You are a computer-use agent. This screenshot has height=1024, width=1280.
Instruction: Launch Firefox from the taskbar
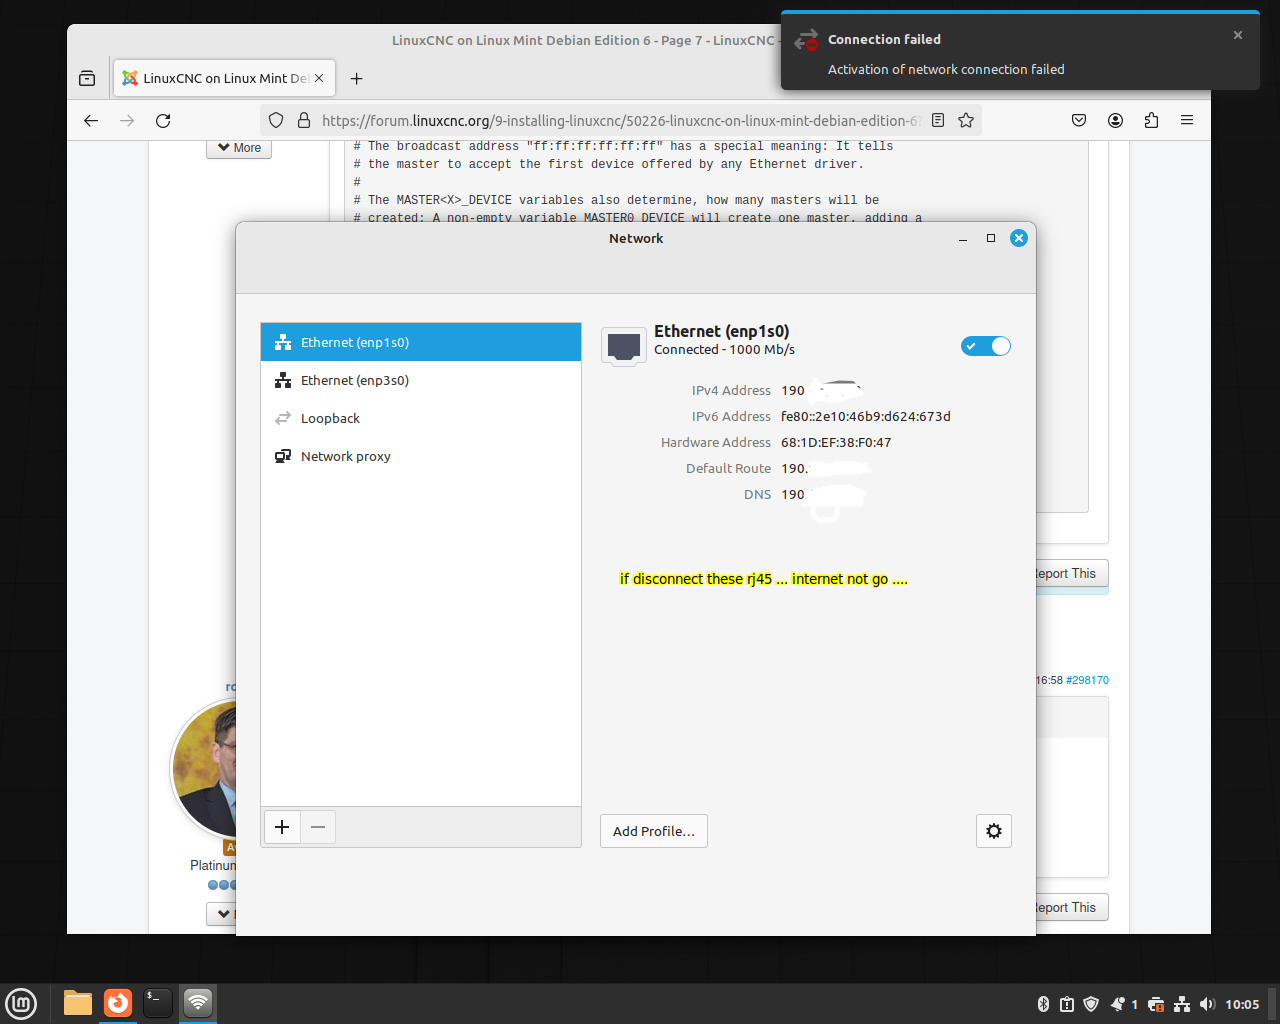tap(118, 1003)
